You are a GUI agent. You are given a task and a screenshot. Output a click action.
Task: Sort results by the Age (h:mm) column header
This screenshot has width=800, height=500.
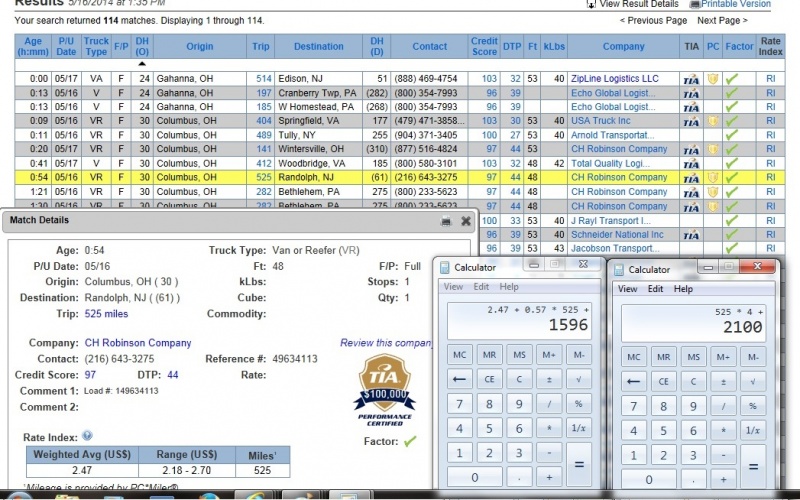tap(33, 46)
